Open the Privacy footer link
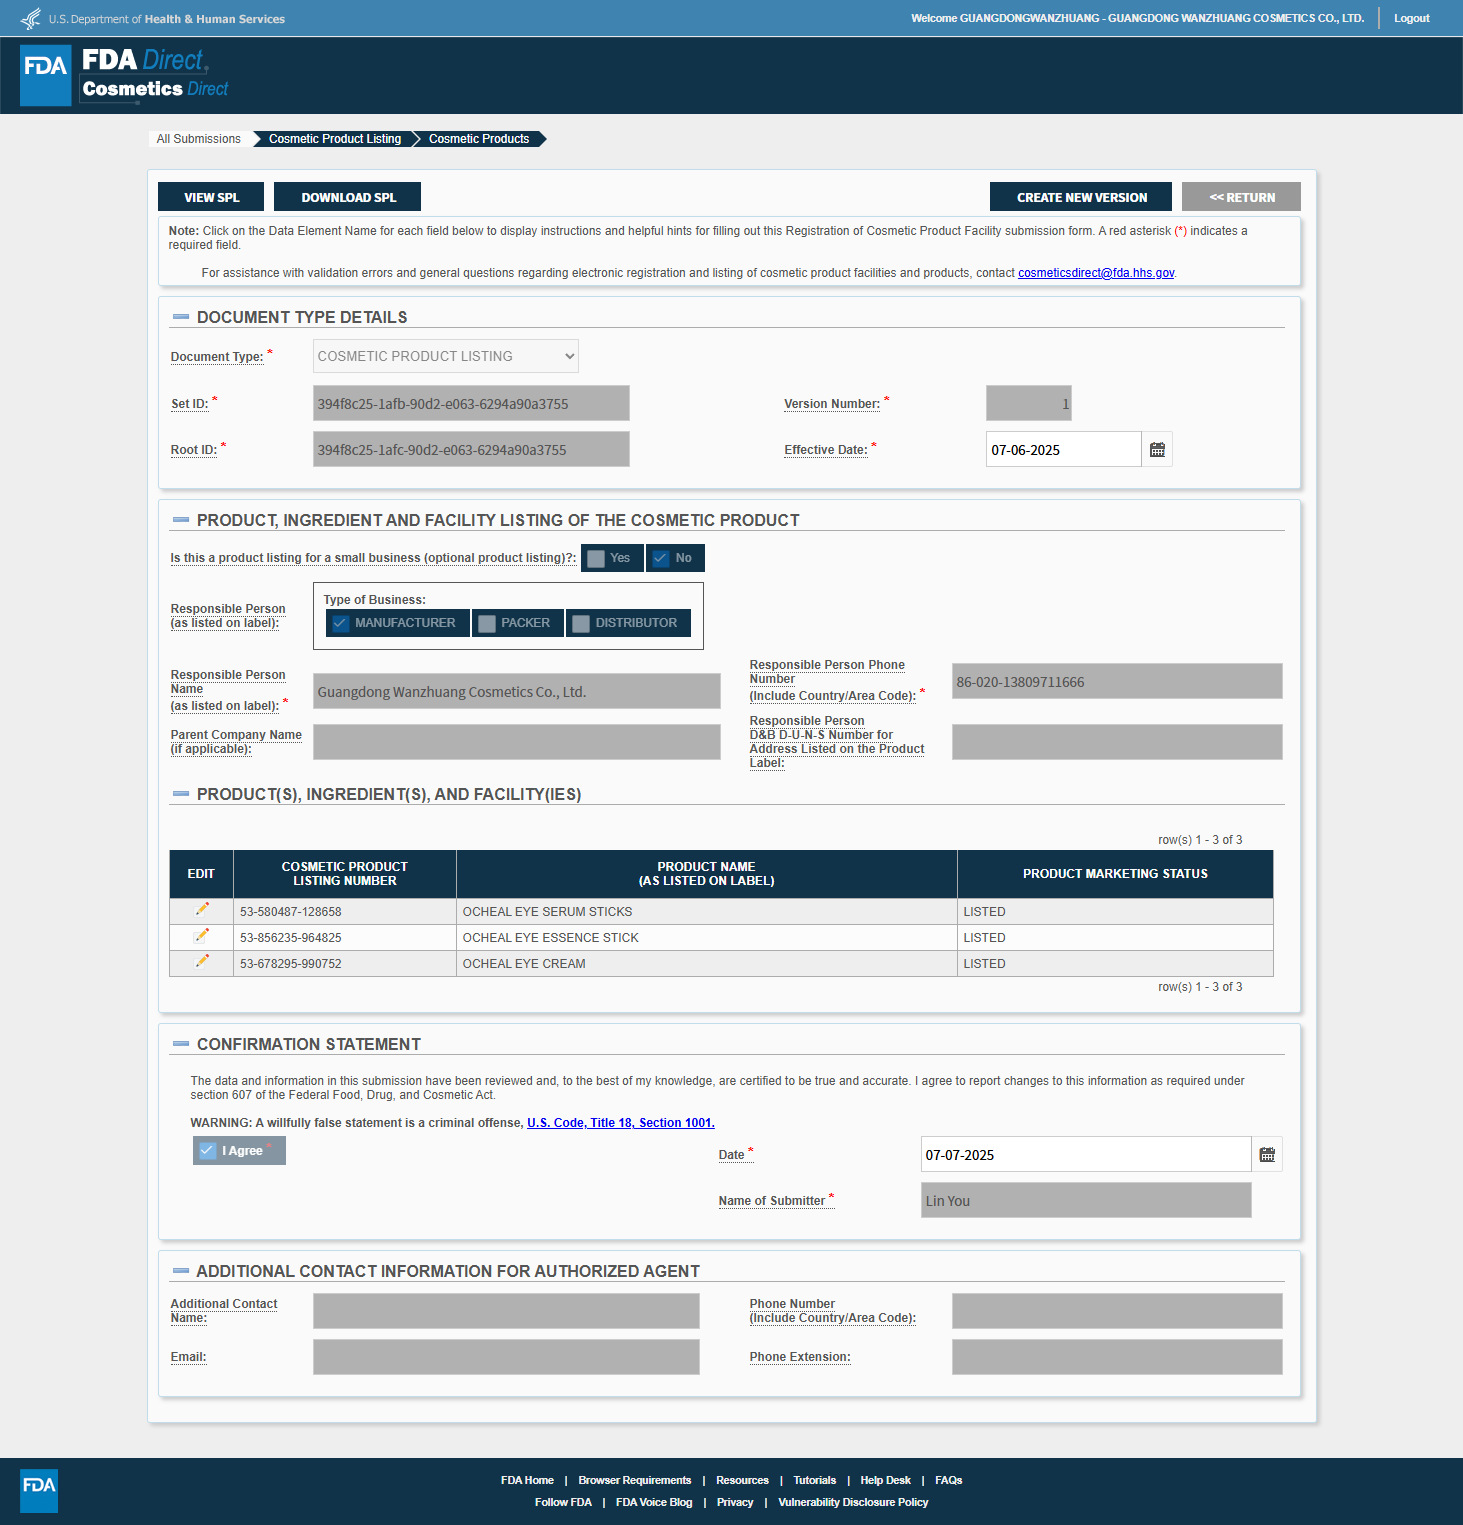The height and width of the screenshot is (1525, 1463). [735, 1502]
